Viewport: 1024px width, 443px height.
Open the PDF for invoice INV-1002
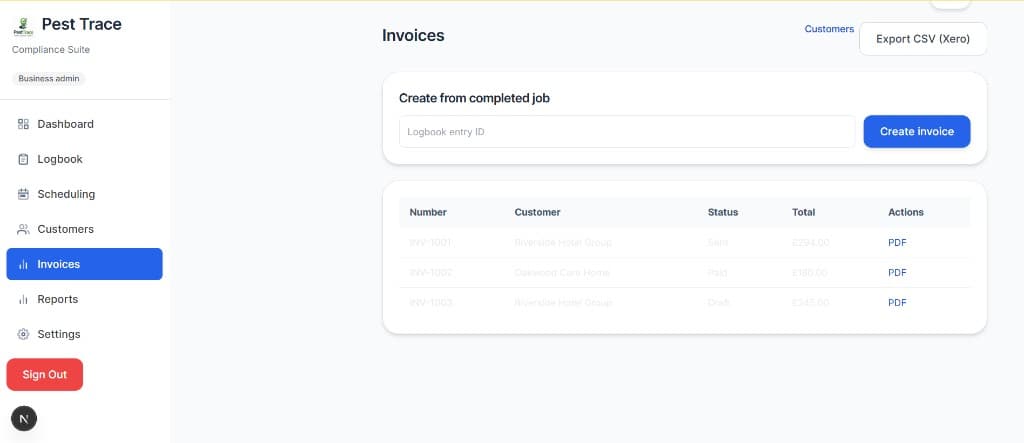click(x=897, y=272)
